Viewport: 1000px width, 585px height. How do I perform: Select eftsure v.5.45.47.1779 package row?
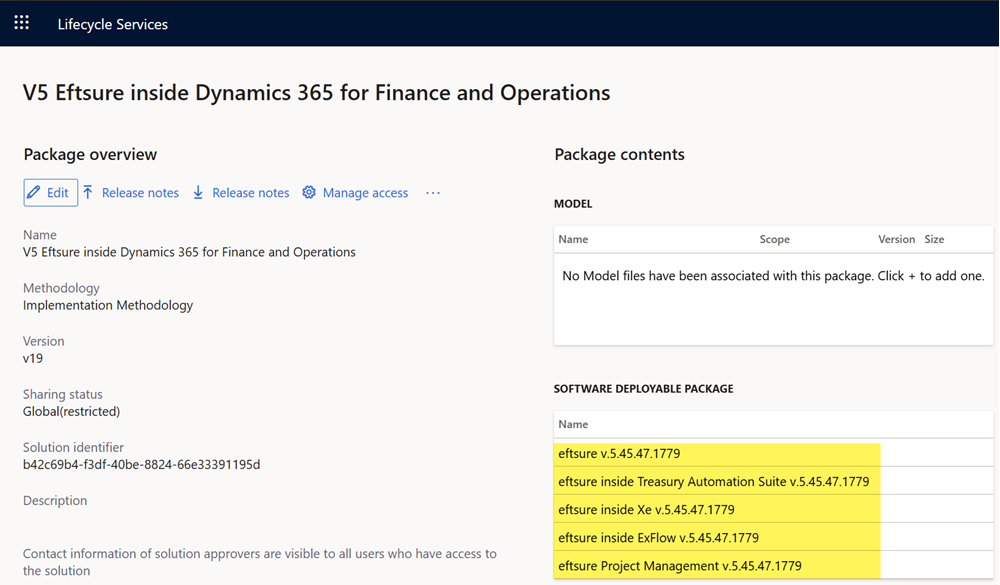(x=774, y=454)
